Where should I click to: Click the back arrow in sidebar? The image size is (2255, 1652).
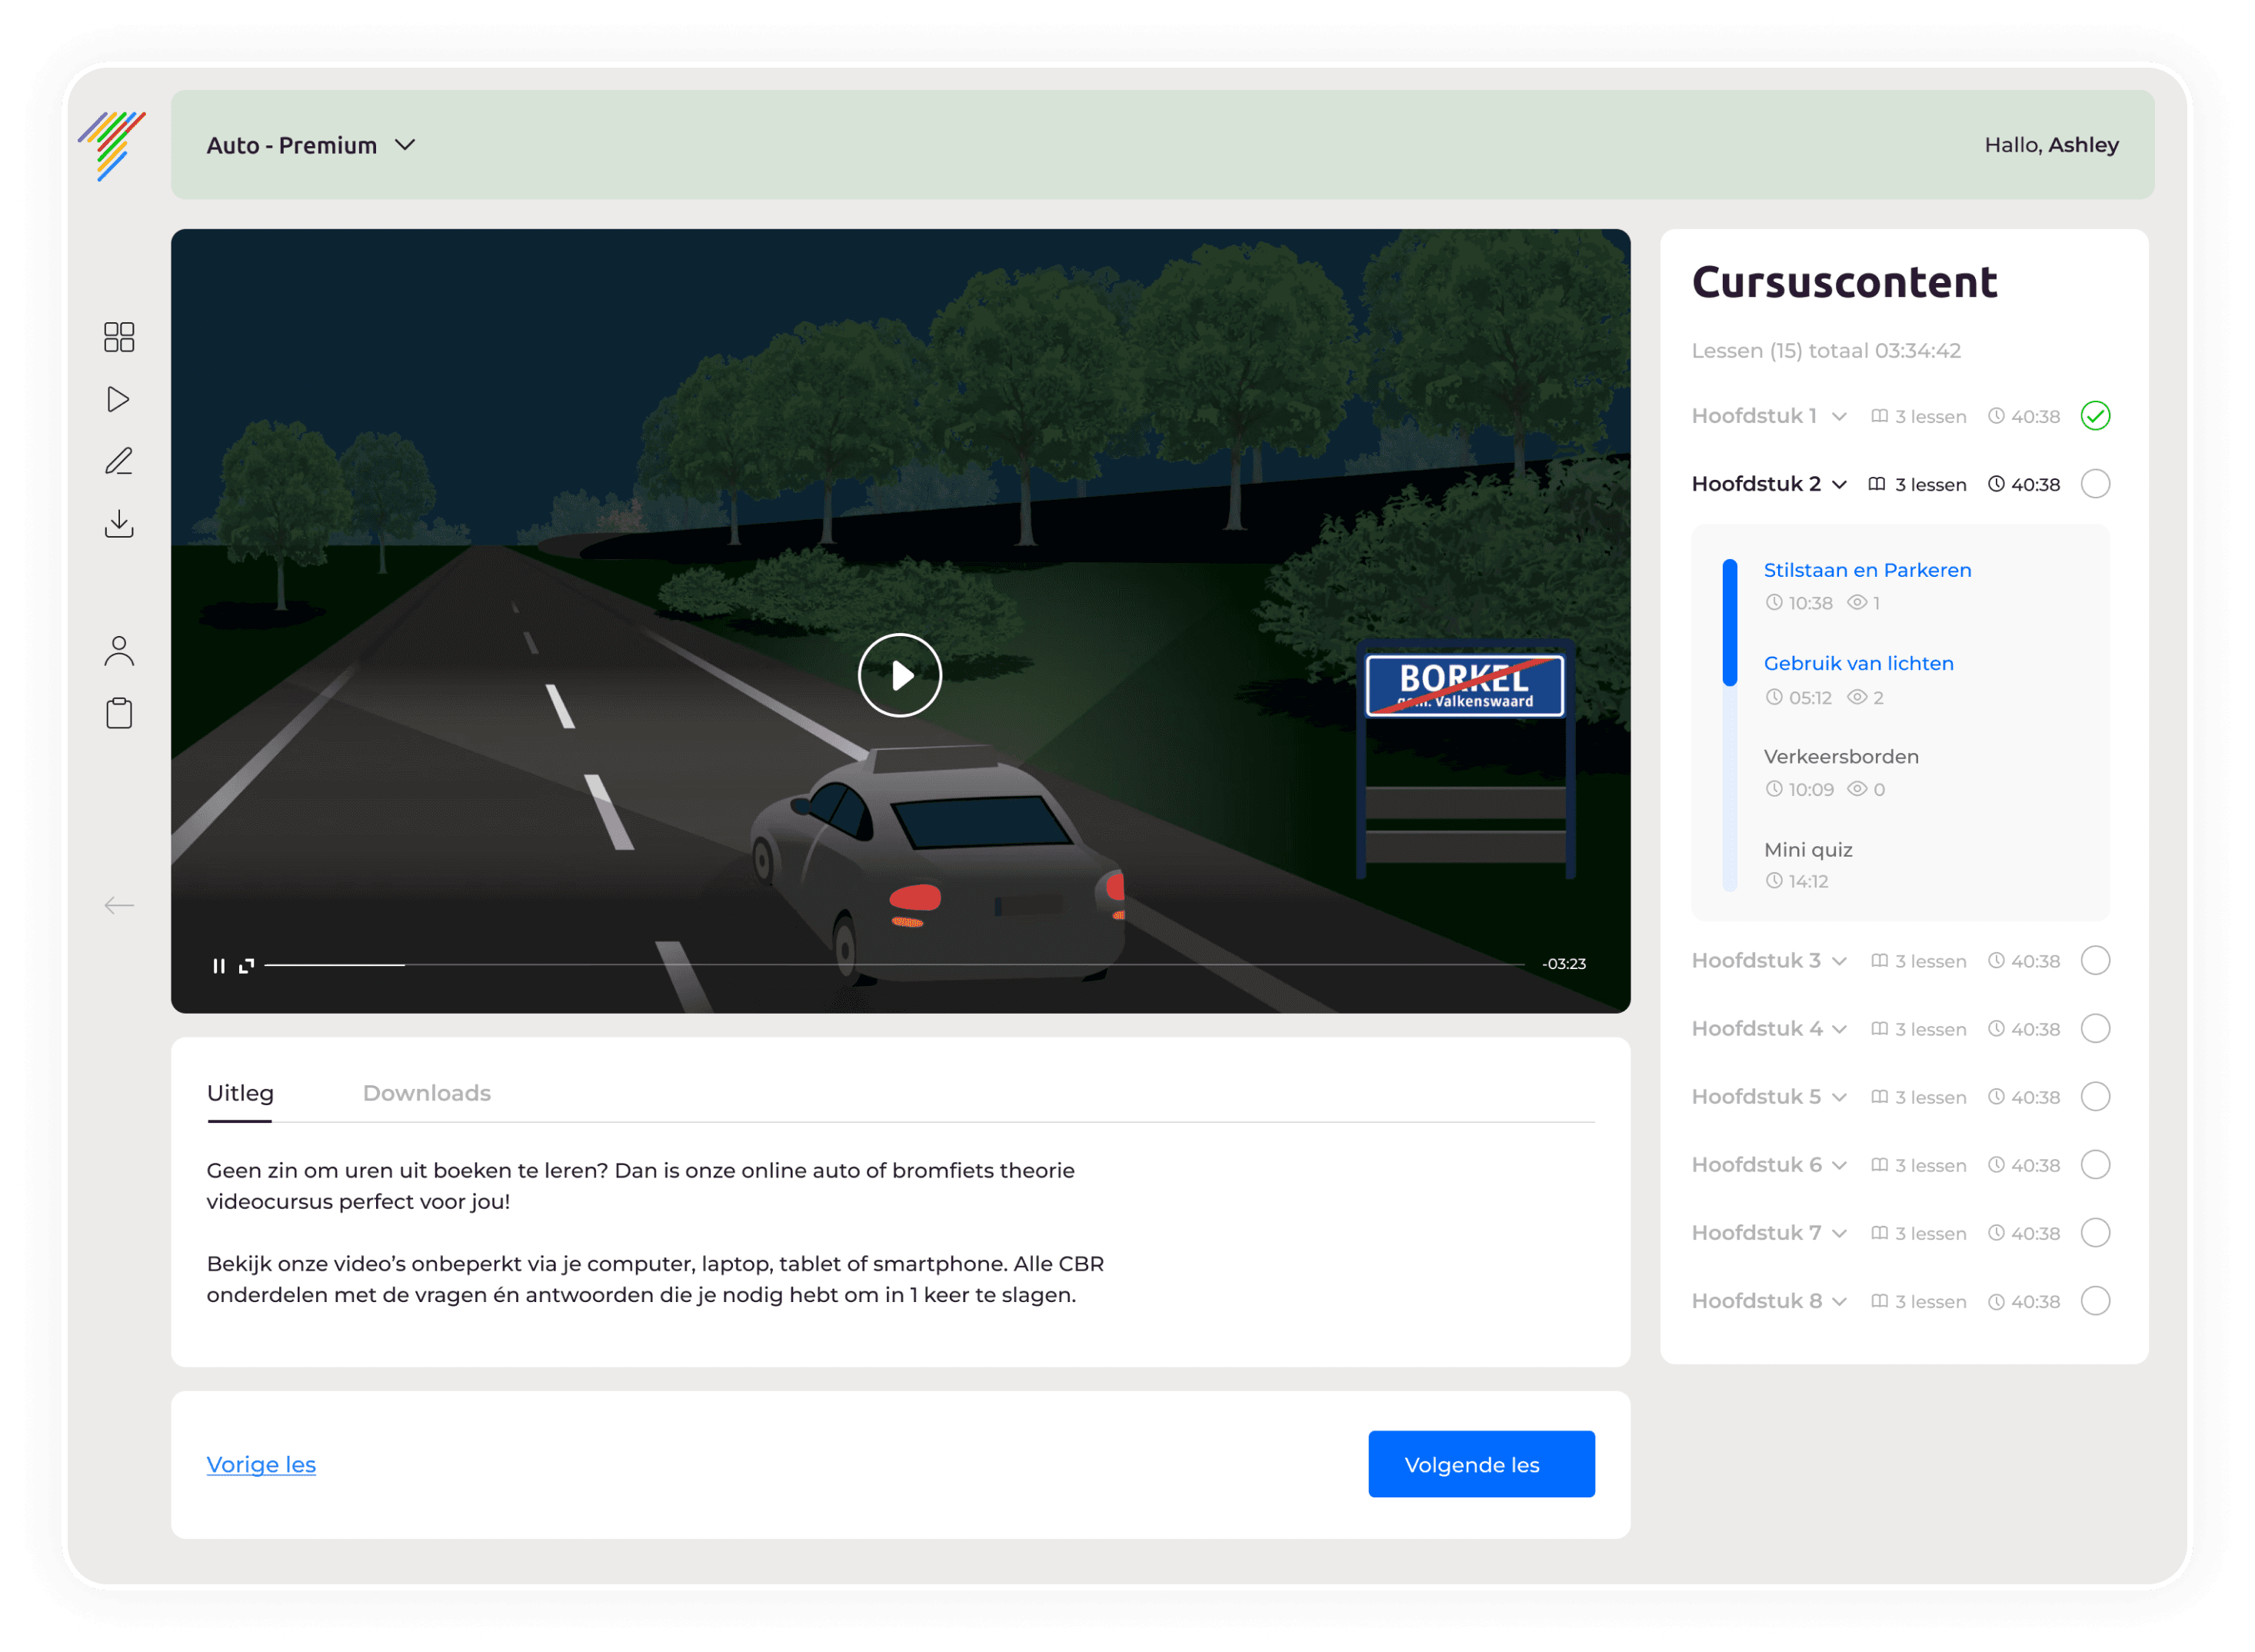(119, 906)
